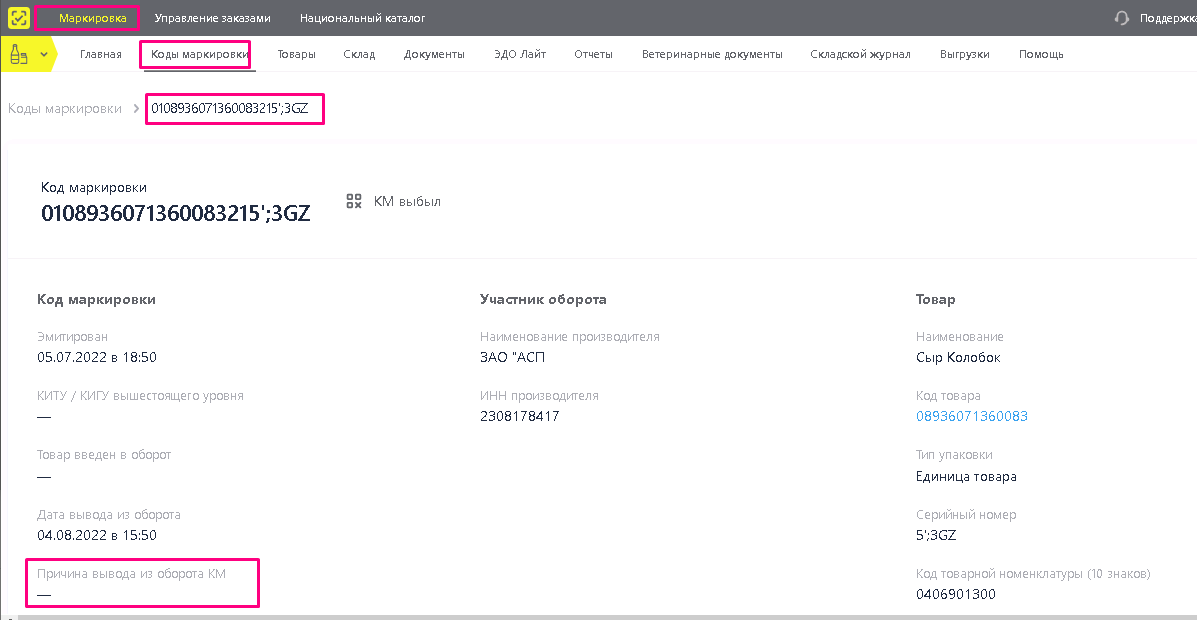The width and height of the screenshot is (1197, 620).
Task: Open the Документы tab
Action: 434,54
